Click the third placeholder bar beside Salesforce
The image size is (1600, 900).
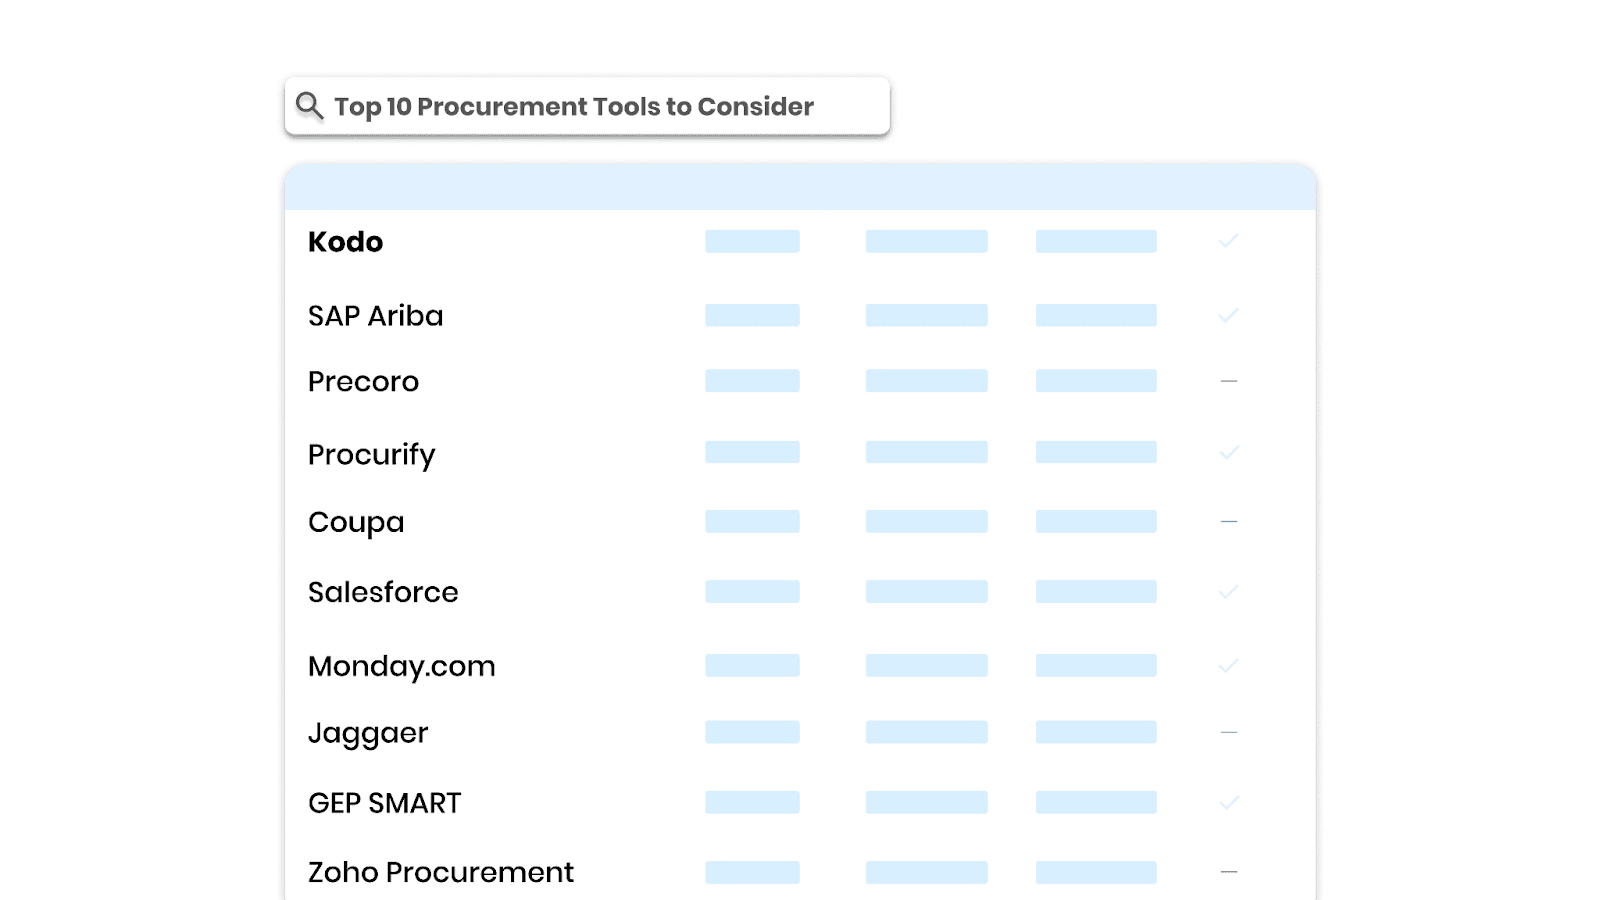[1095, 592]
